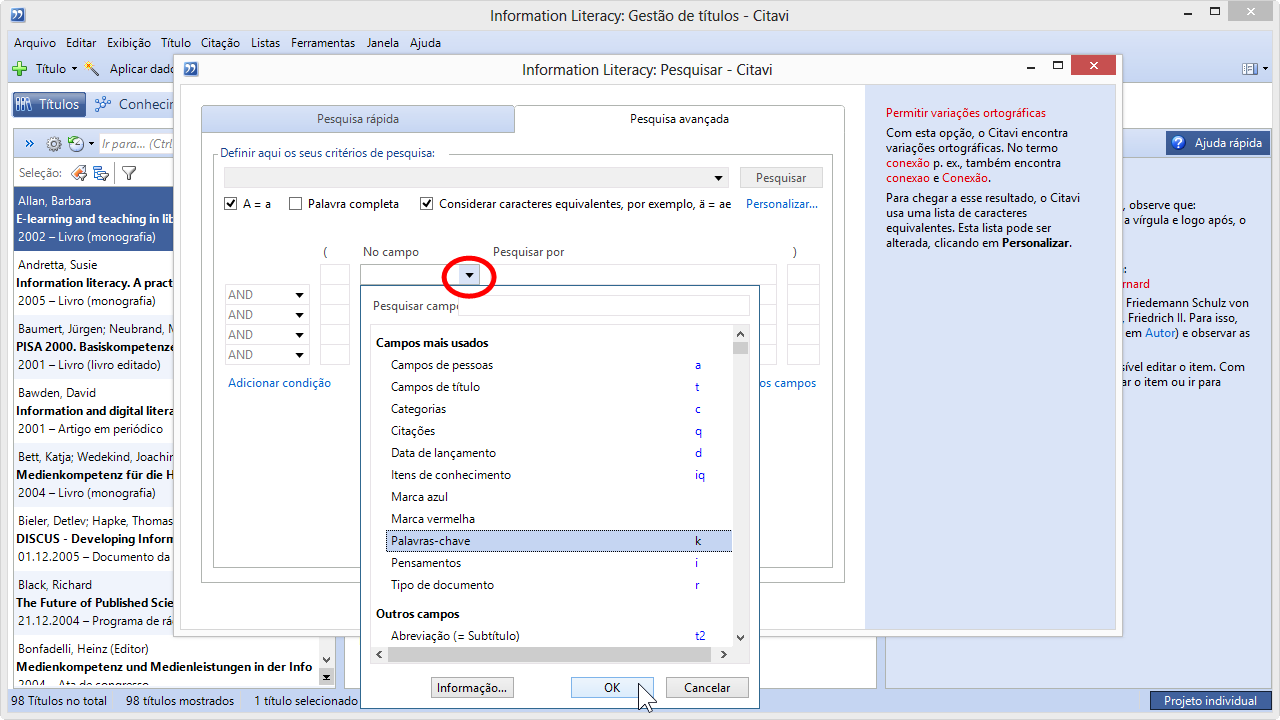Image resolution: width=1280 pixels, height=720 pixels.
Task: Open the Arquivo menu
Action: 35,43
